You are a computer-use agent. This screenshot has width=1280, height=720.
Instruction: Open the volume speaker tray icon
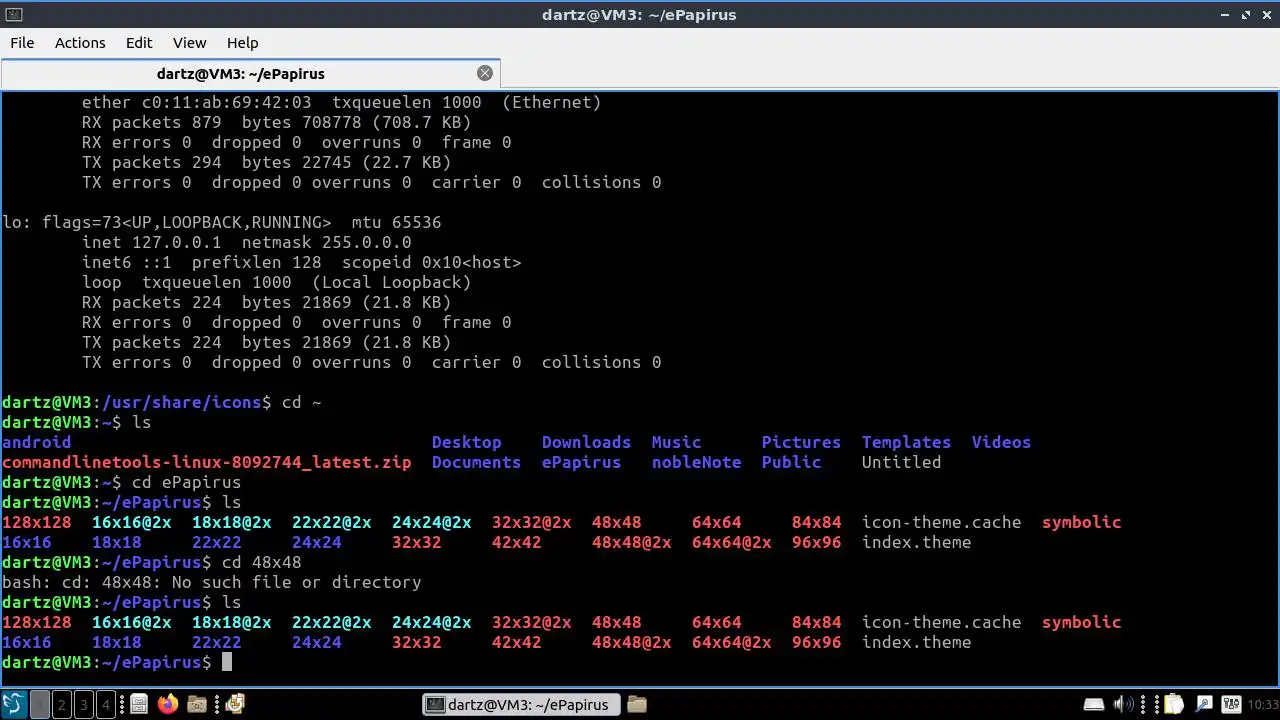[1124, 705]
